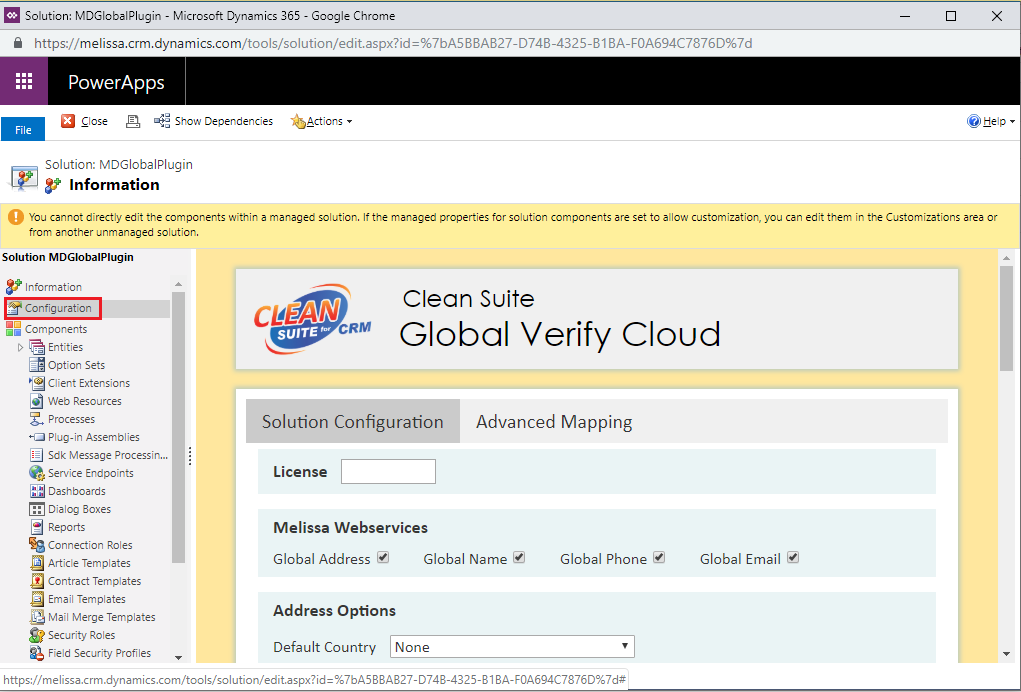Open the Default Country dropdown
Screen dimensions: 1021x692
(x=512, y=646)
